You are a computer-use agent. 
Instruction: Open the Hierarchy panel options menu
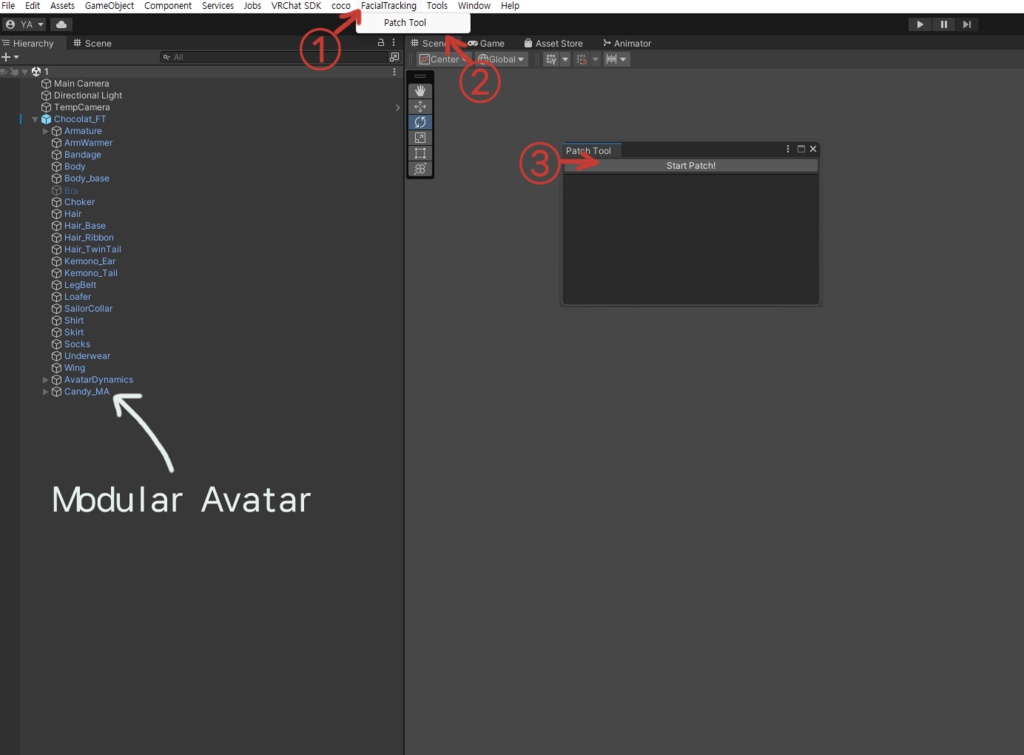point(394,42)
